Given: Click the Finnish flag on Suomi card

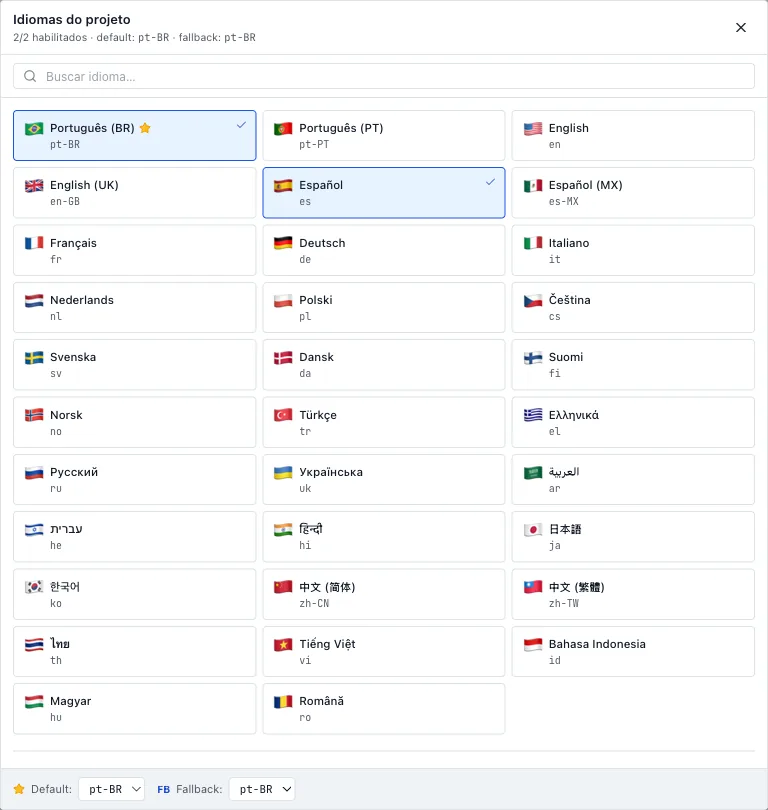Looking at the screenshot, I should pos(533,357).
